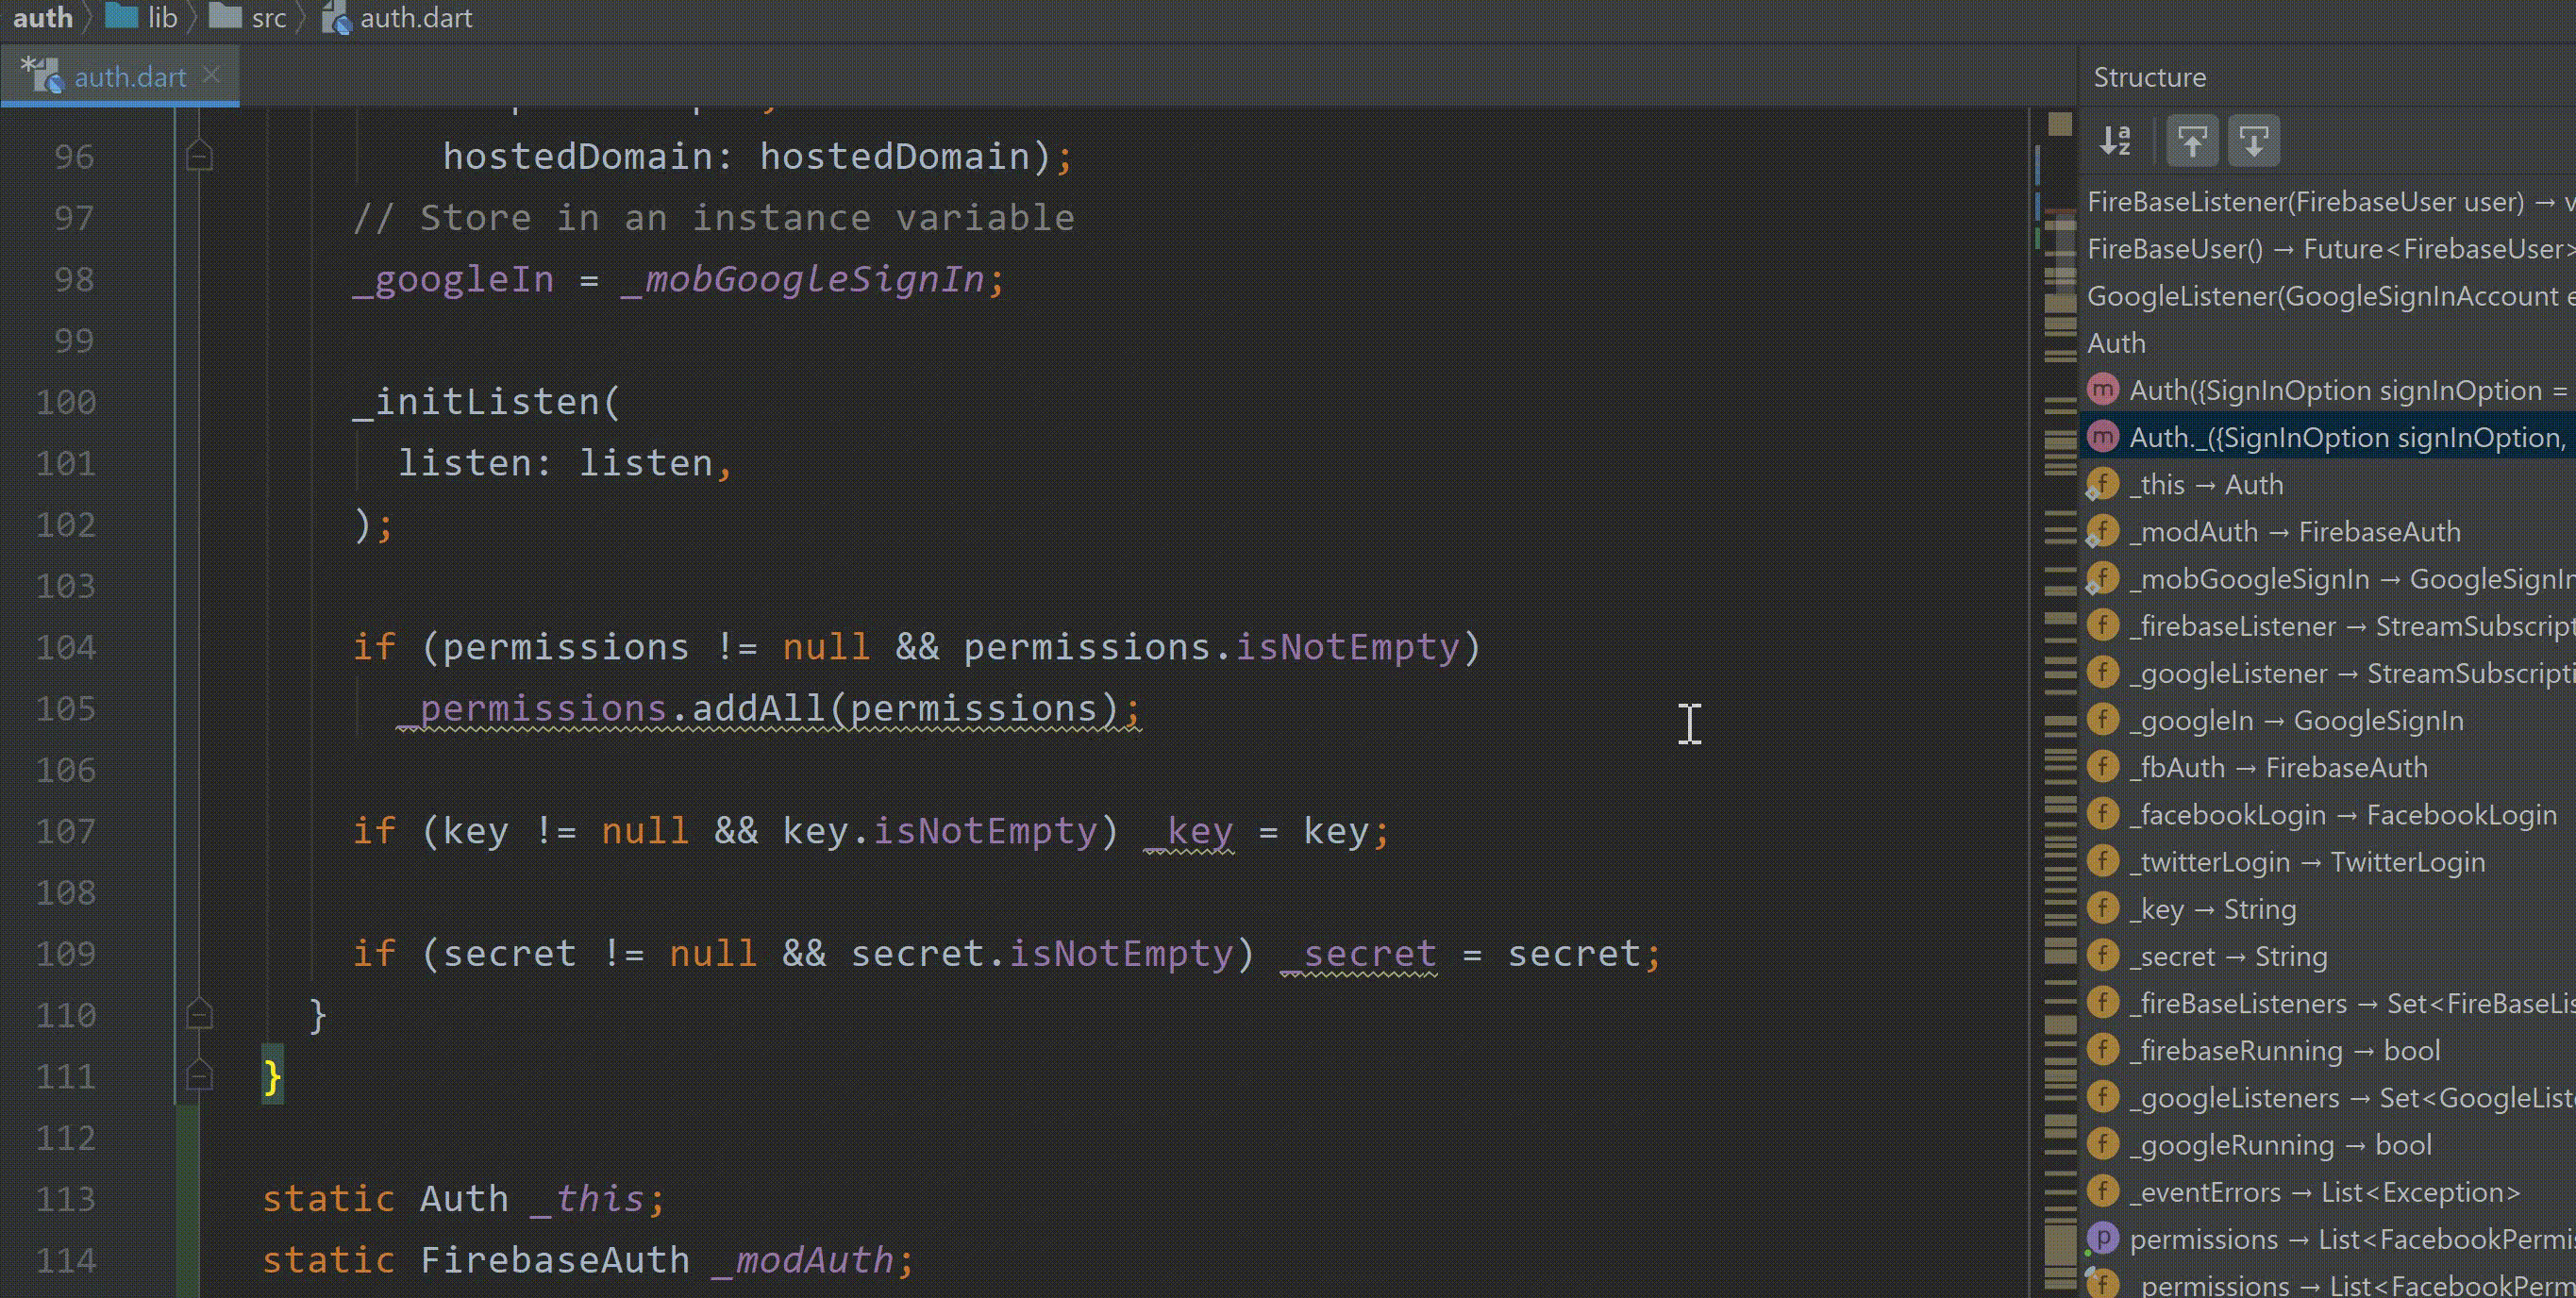Click field icon beside _googleIn entry
Image resolution: width=2576 pixels, height=1298 pixels.
pyautogui.click(x=2103, y=720)
